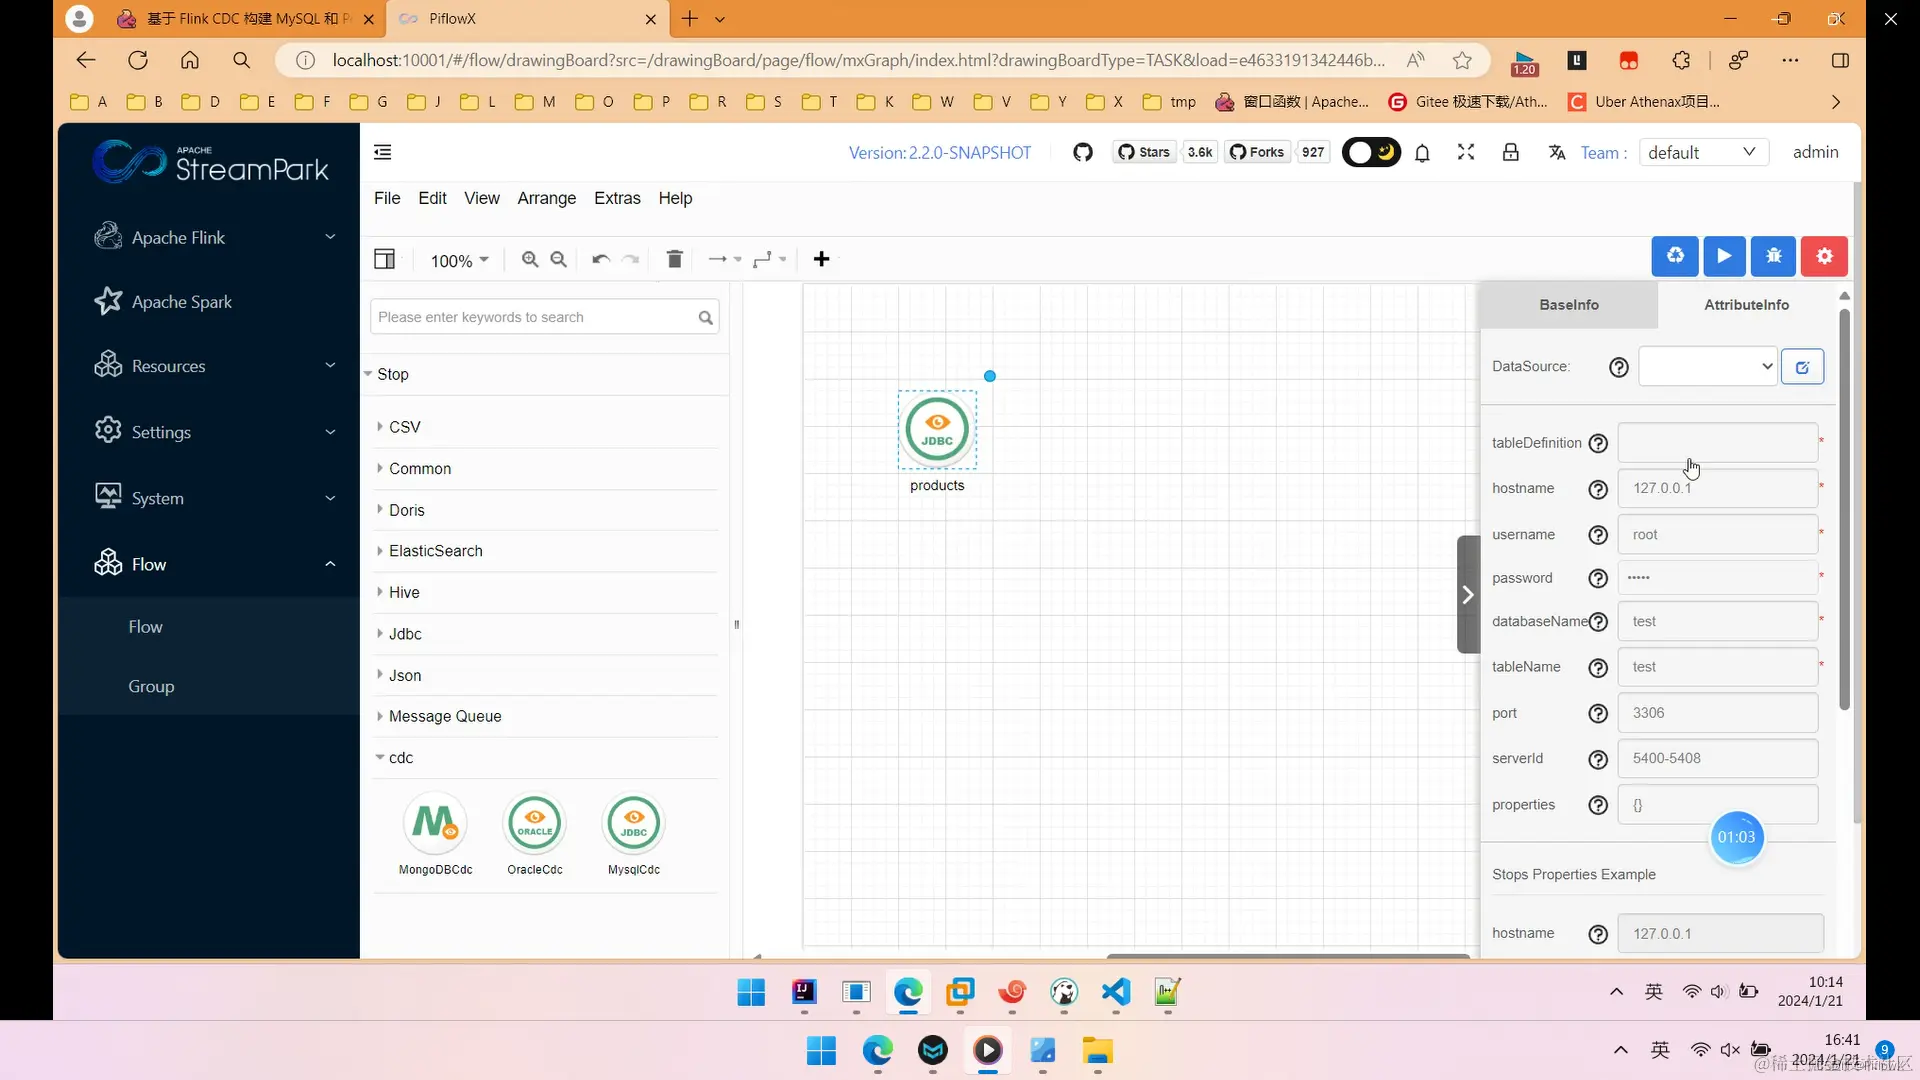Click the blue run play button

[1724, 256]
